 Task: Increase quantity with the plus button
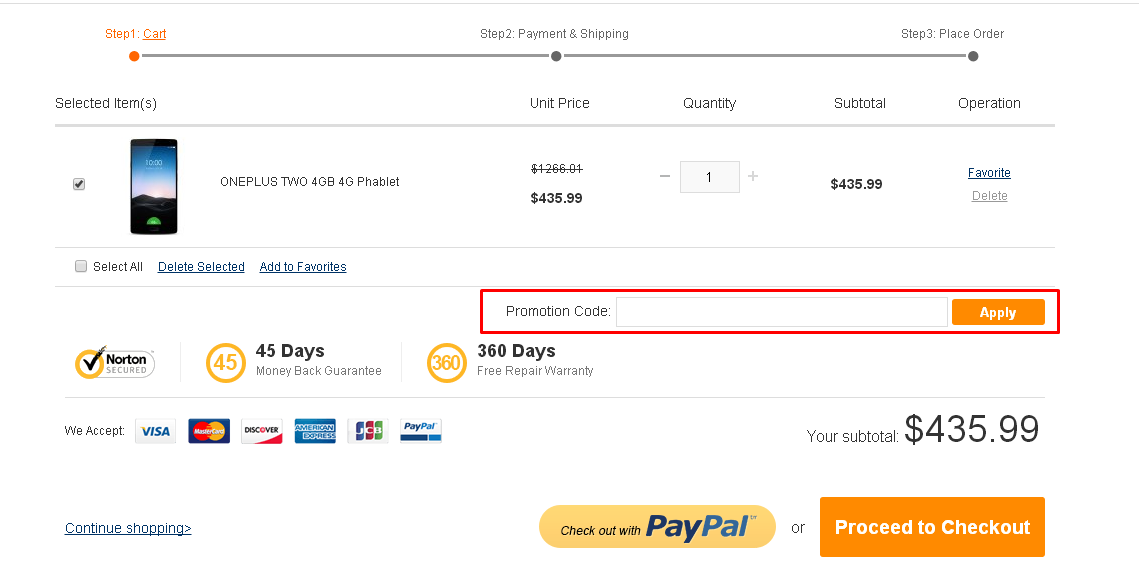click(x=753, y=177)
